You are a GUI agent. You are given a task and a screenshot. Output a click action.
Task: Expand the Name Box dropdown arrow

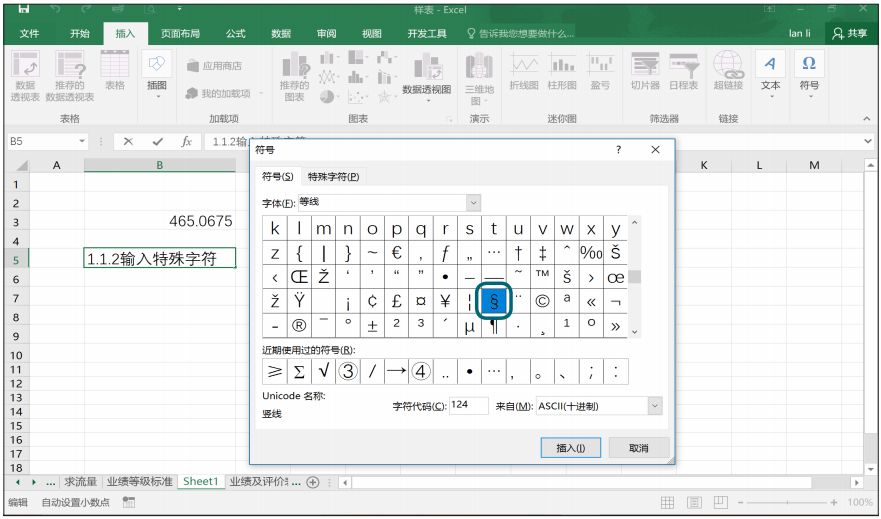pyautogui.click(x=83, y=142)
